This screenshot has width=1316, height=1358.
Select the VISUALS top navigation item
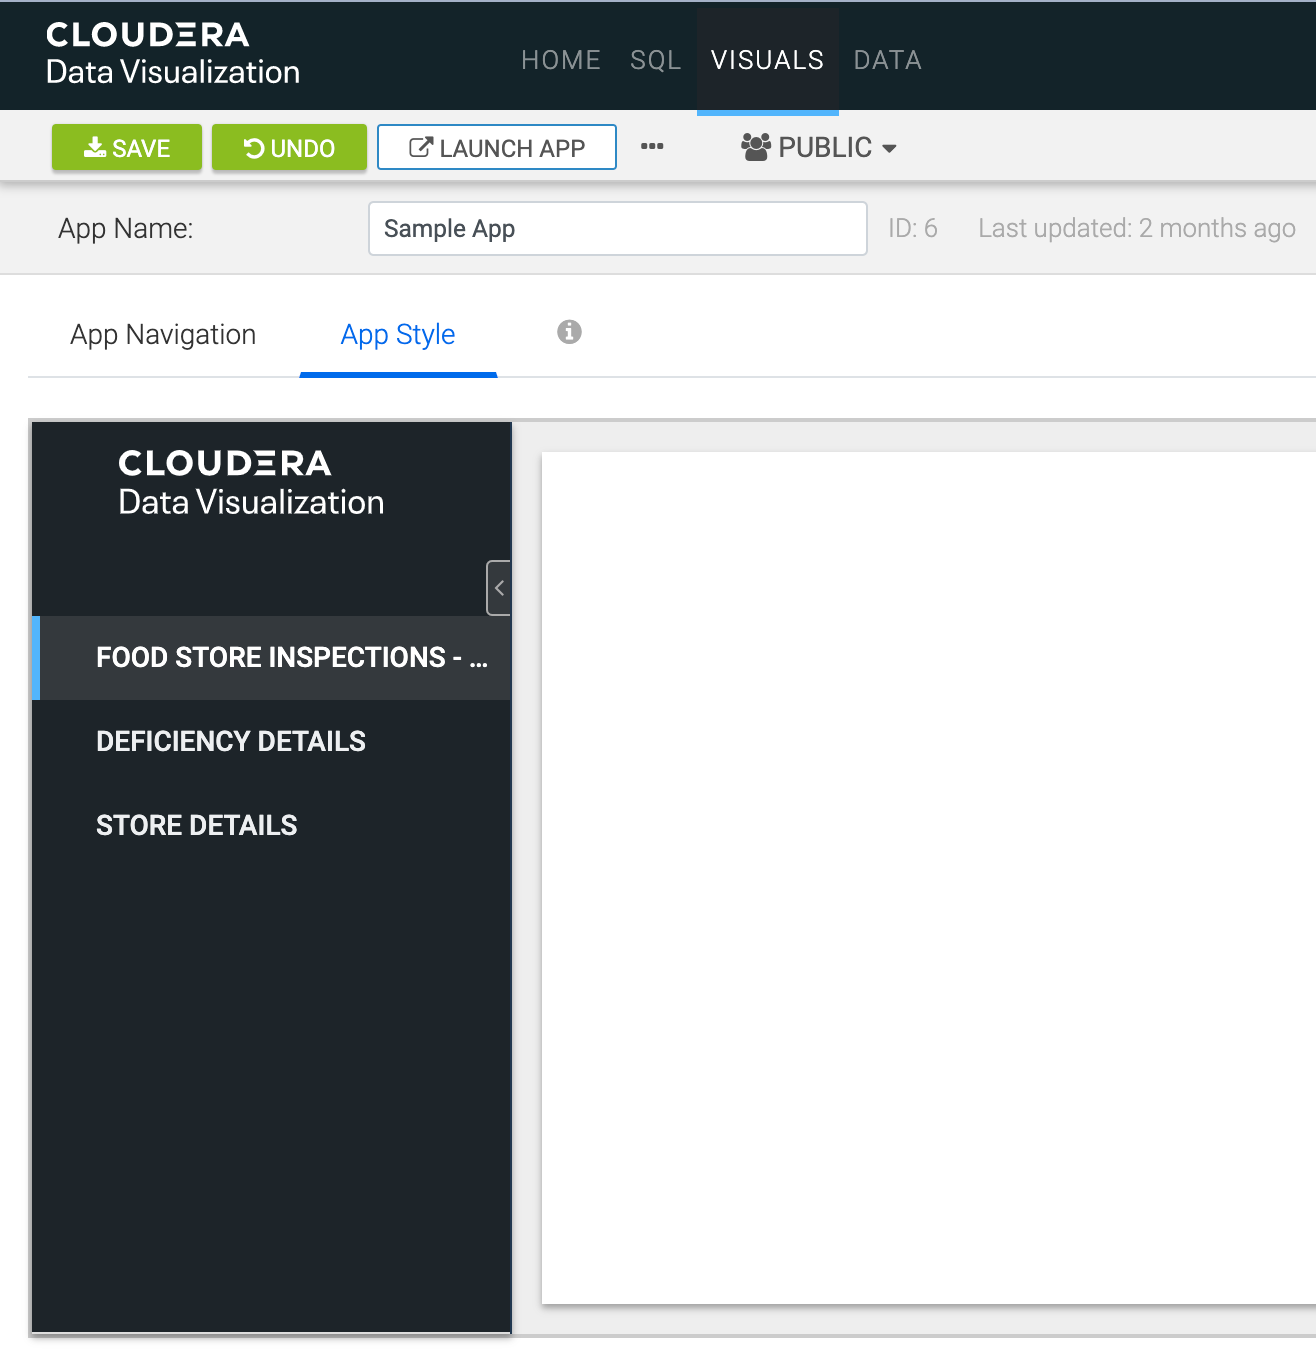[x=767, y=60]
